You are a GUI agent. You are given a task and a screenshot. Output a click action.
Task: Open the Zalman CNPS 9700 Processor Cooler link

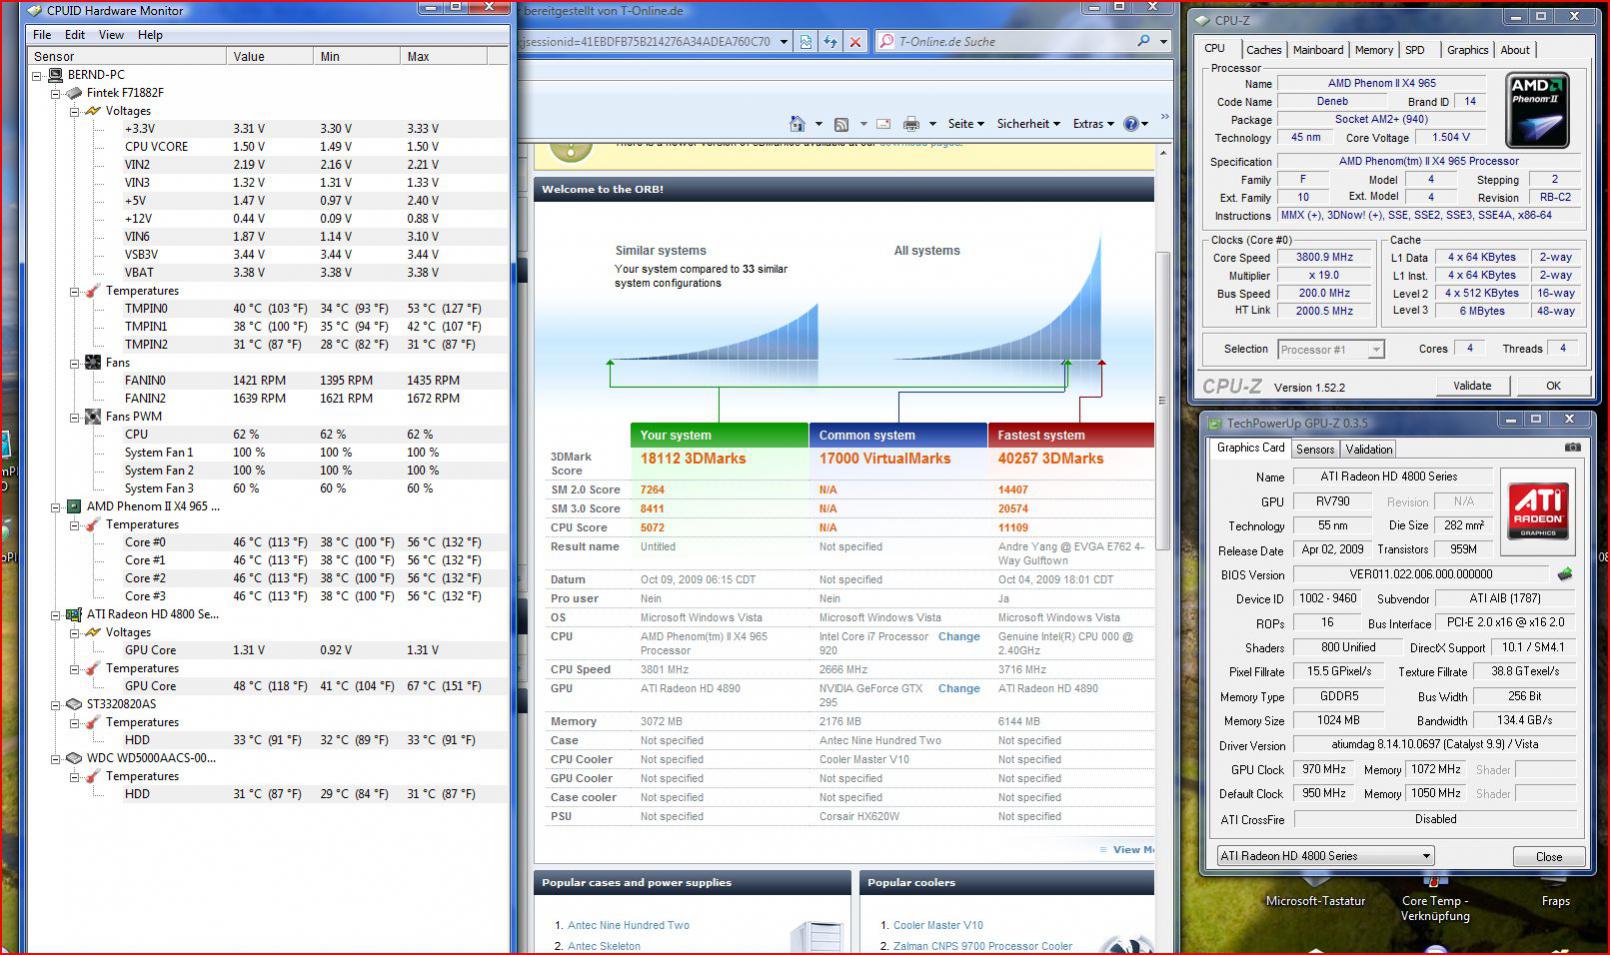(x=983, y=946)
